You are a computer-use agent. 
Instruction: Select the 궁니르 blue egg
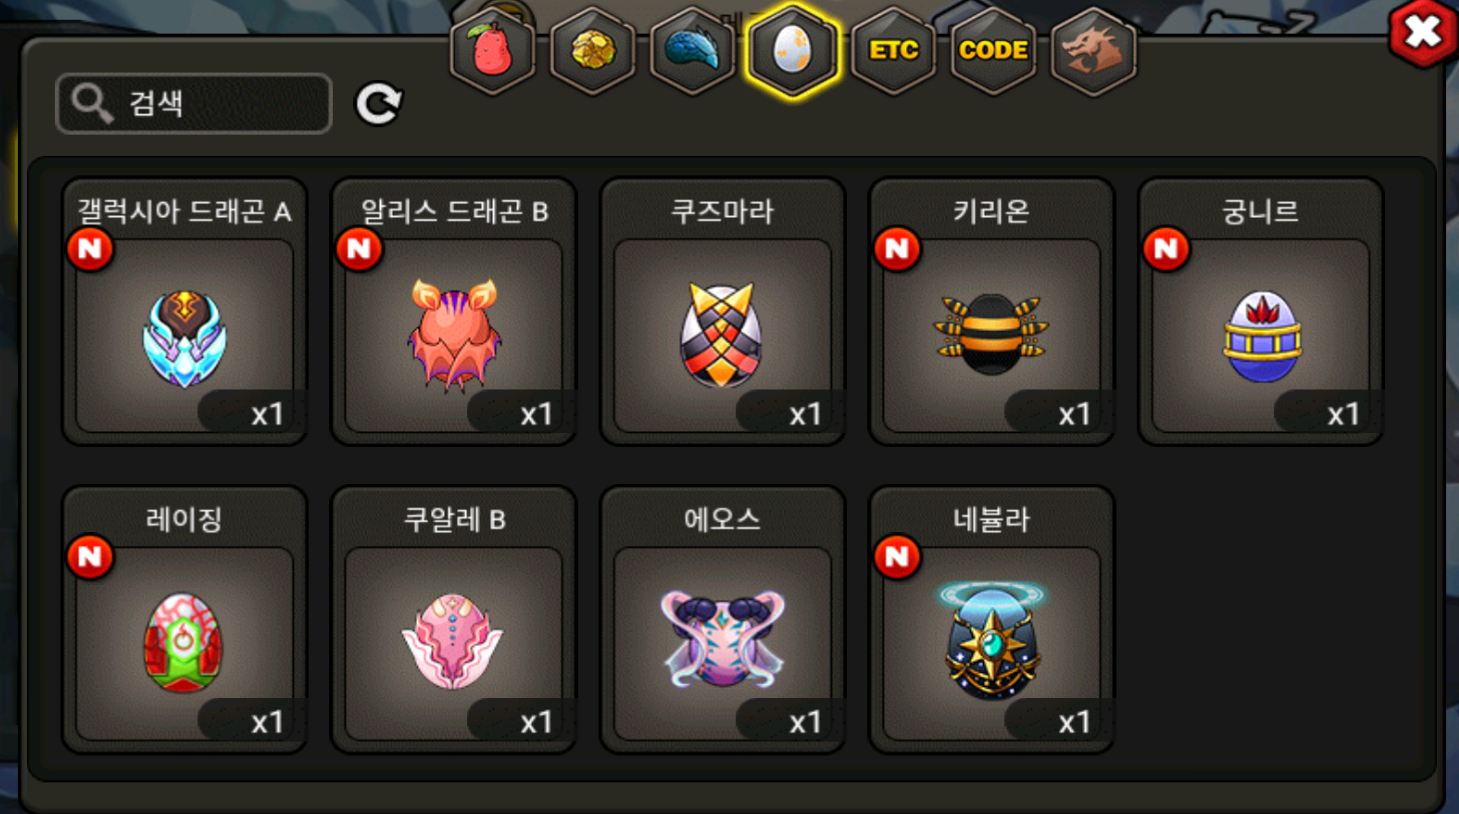tap(1260, 311)
